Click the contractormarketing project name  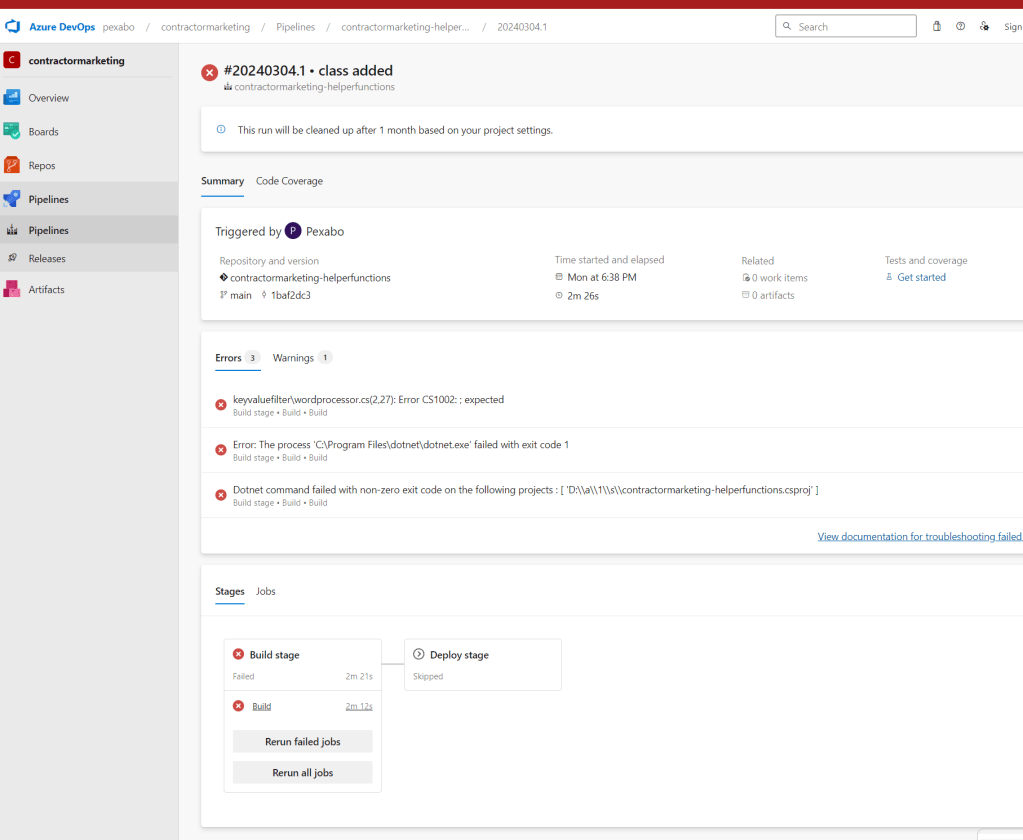76,61
